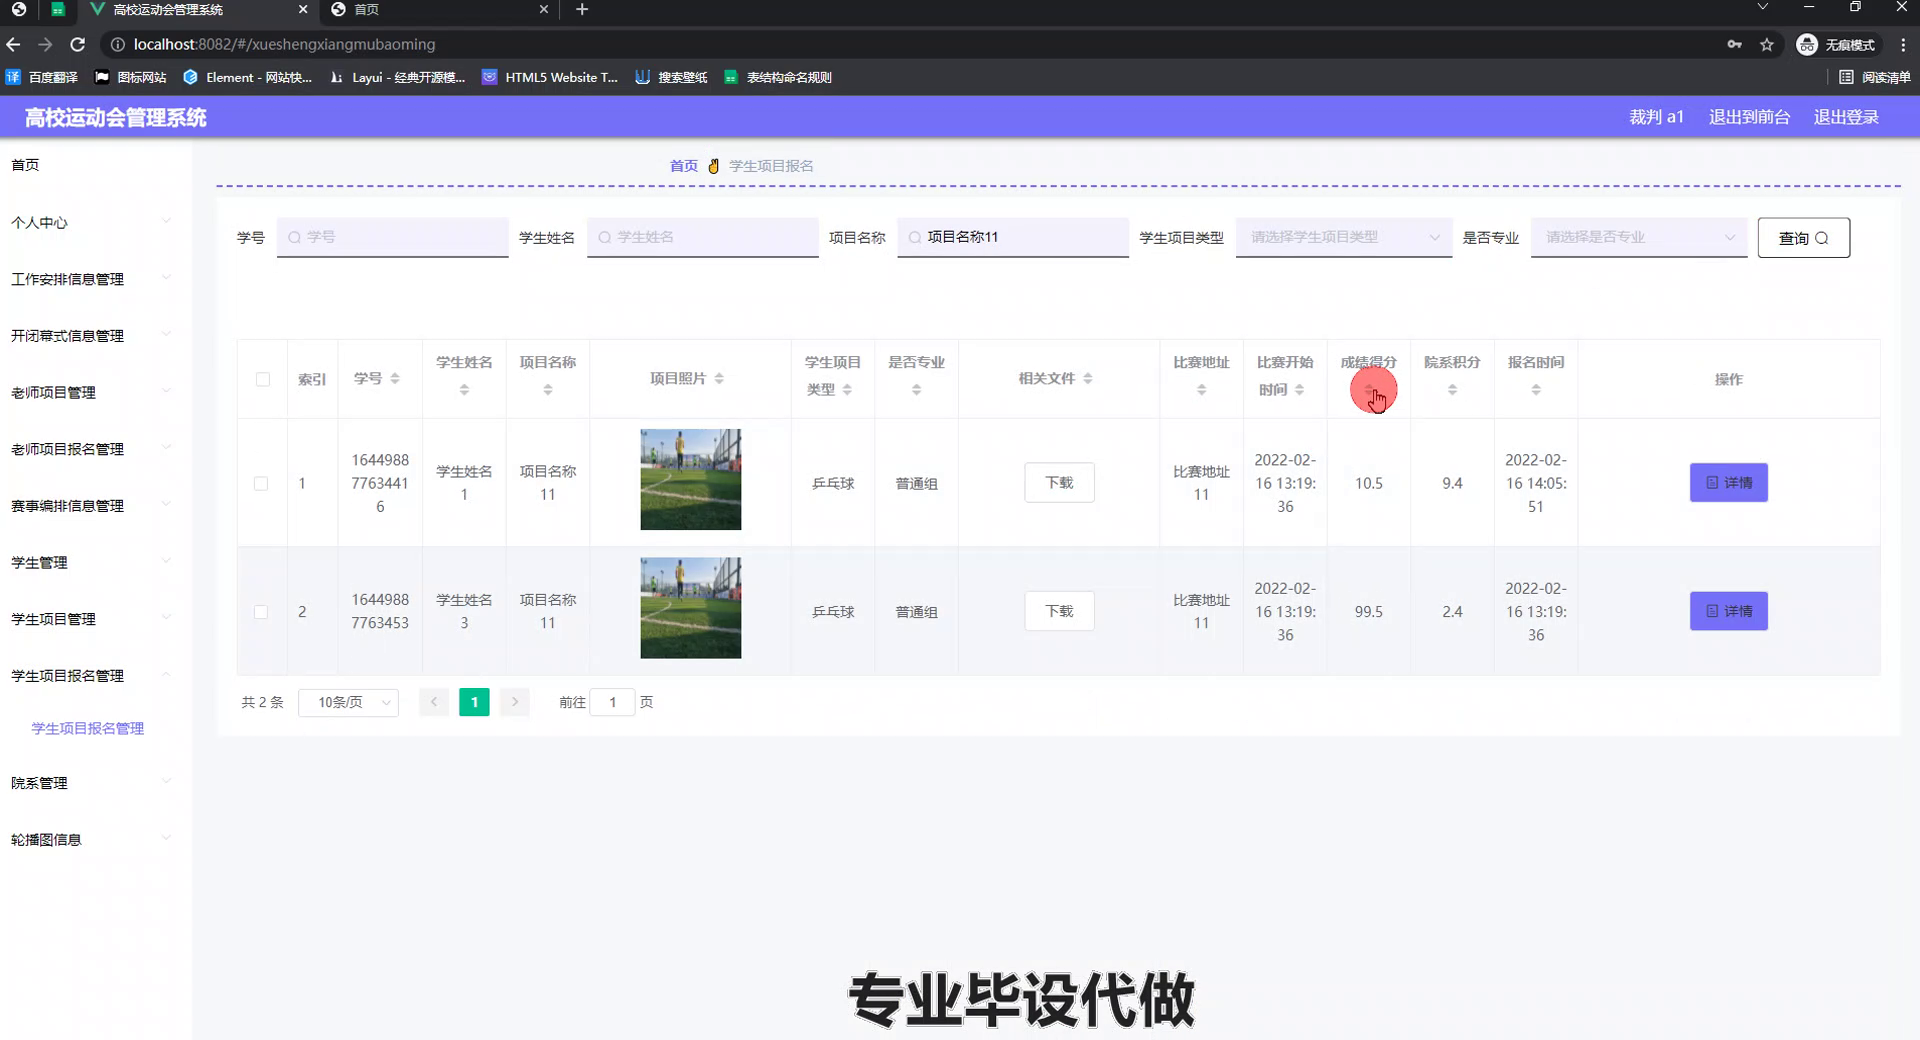Open the 是否专业 dropdown
Viewport: 1920px width, 1040px height.
coord(1639,237)
